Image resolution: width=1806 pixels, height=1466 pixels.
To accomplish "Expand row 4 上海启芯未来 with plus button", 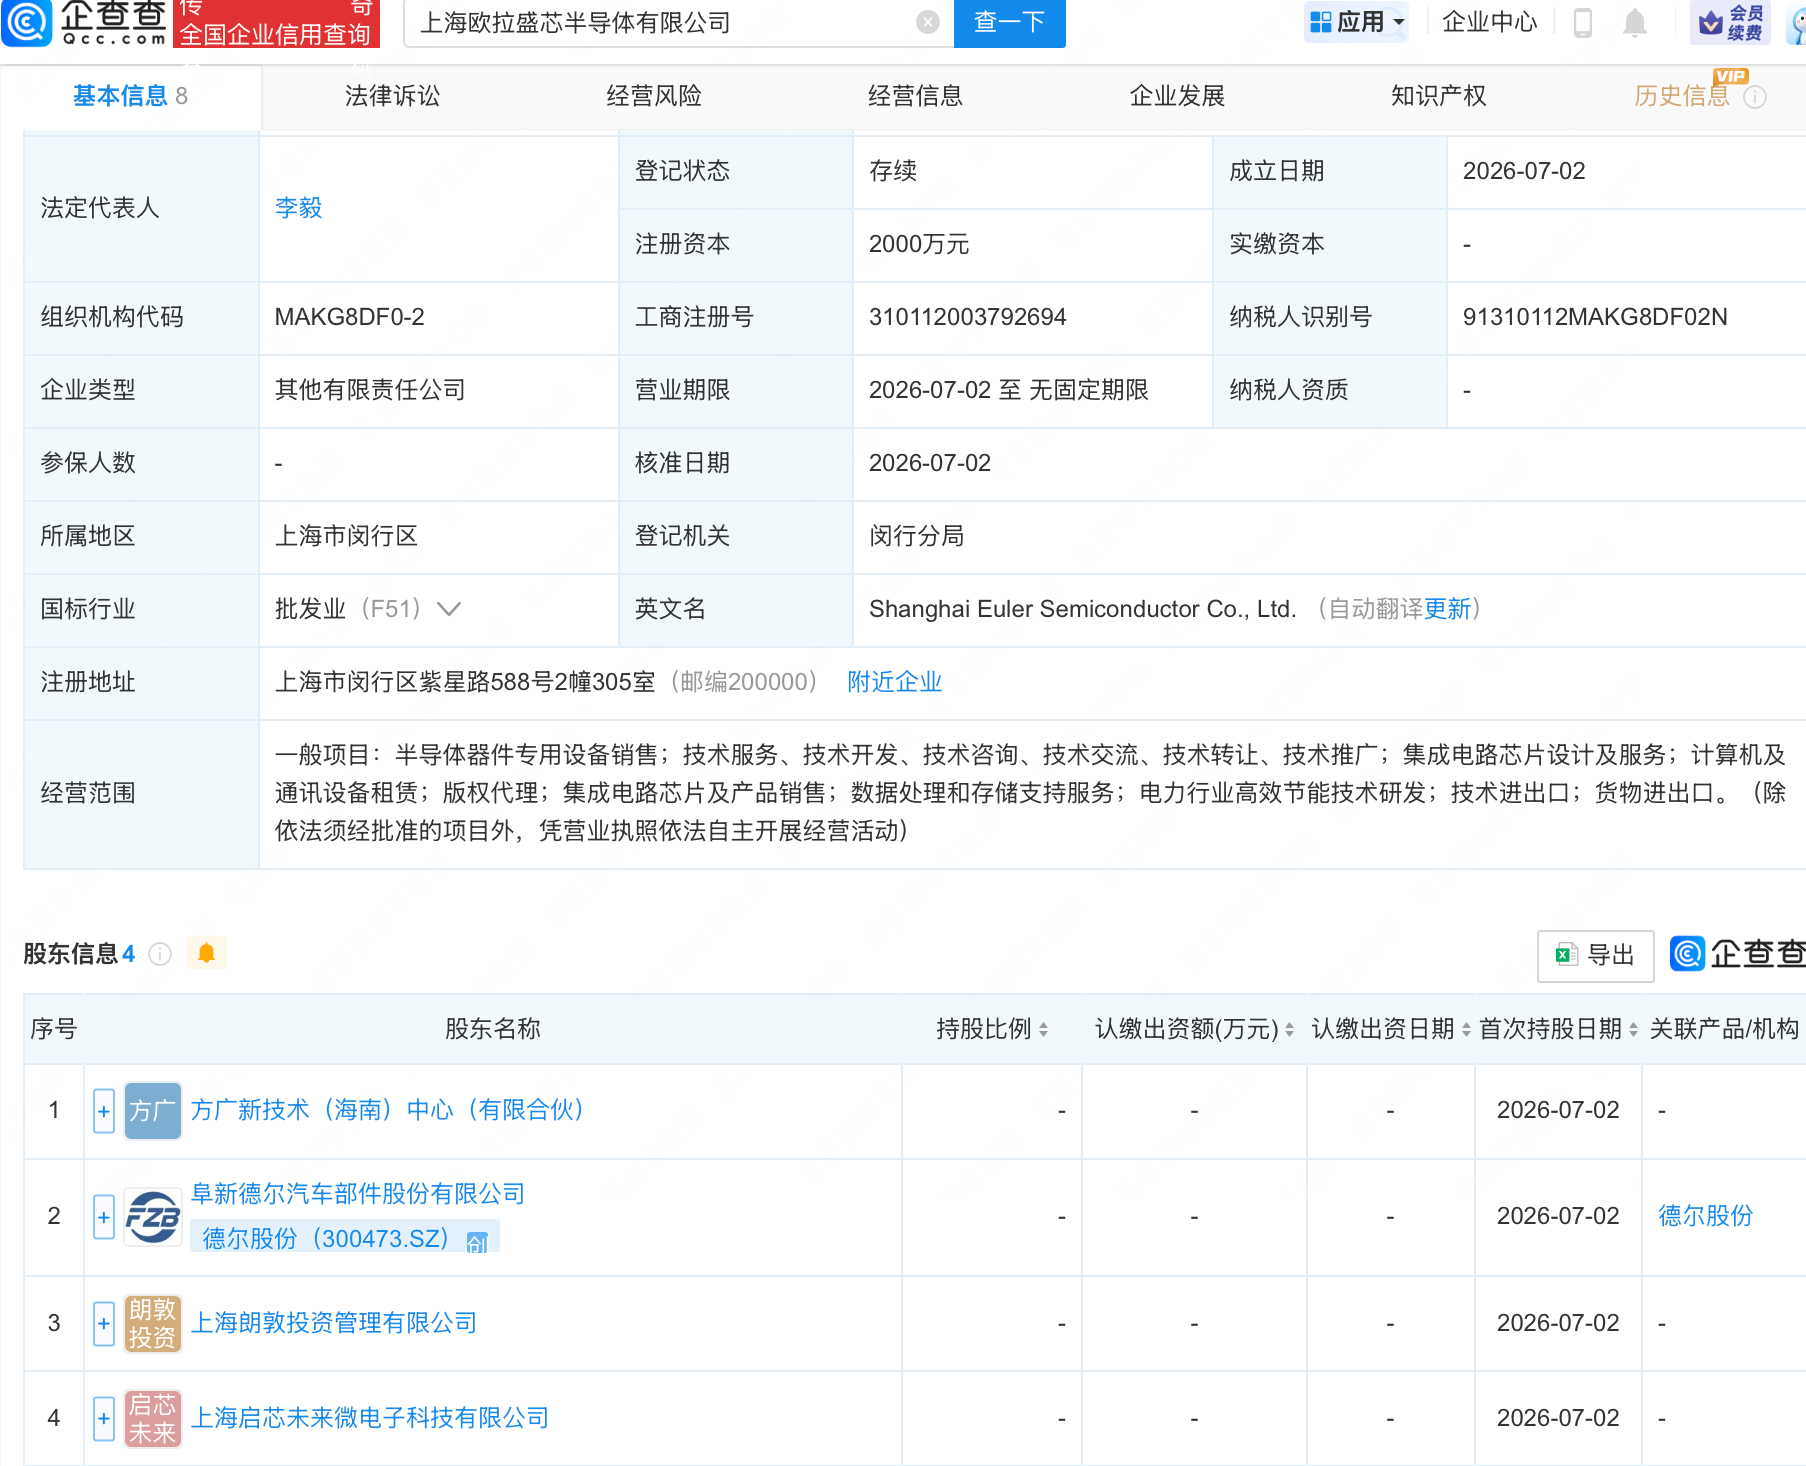I will pyautogui.click(x=104, y=1419).
